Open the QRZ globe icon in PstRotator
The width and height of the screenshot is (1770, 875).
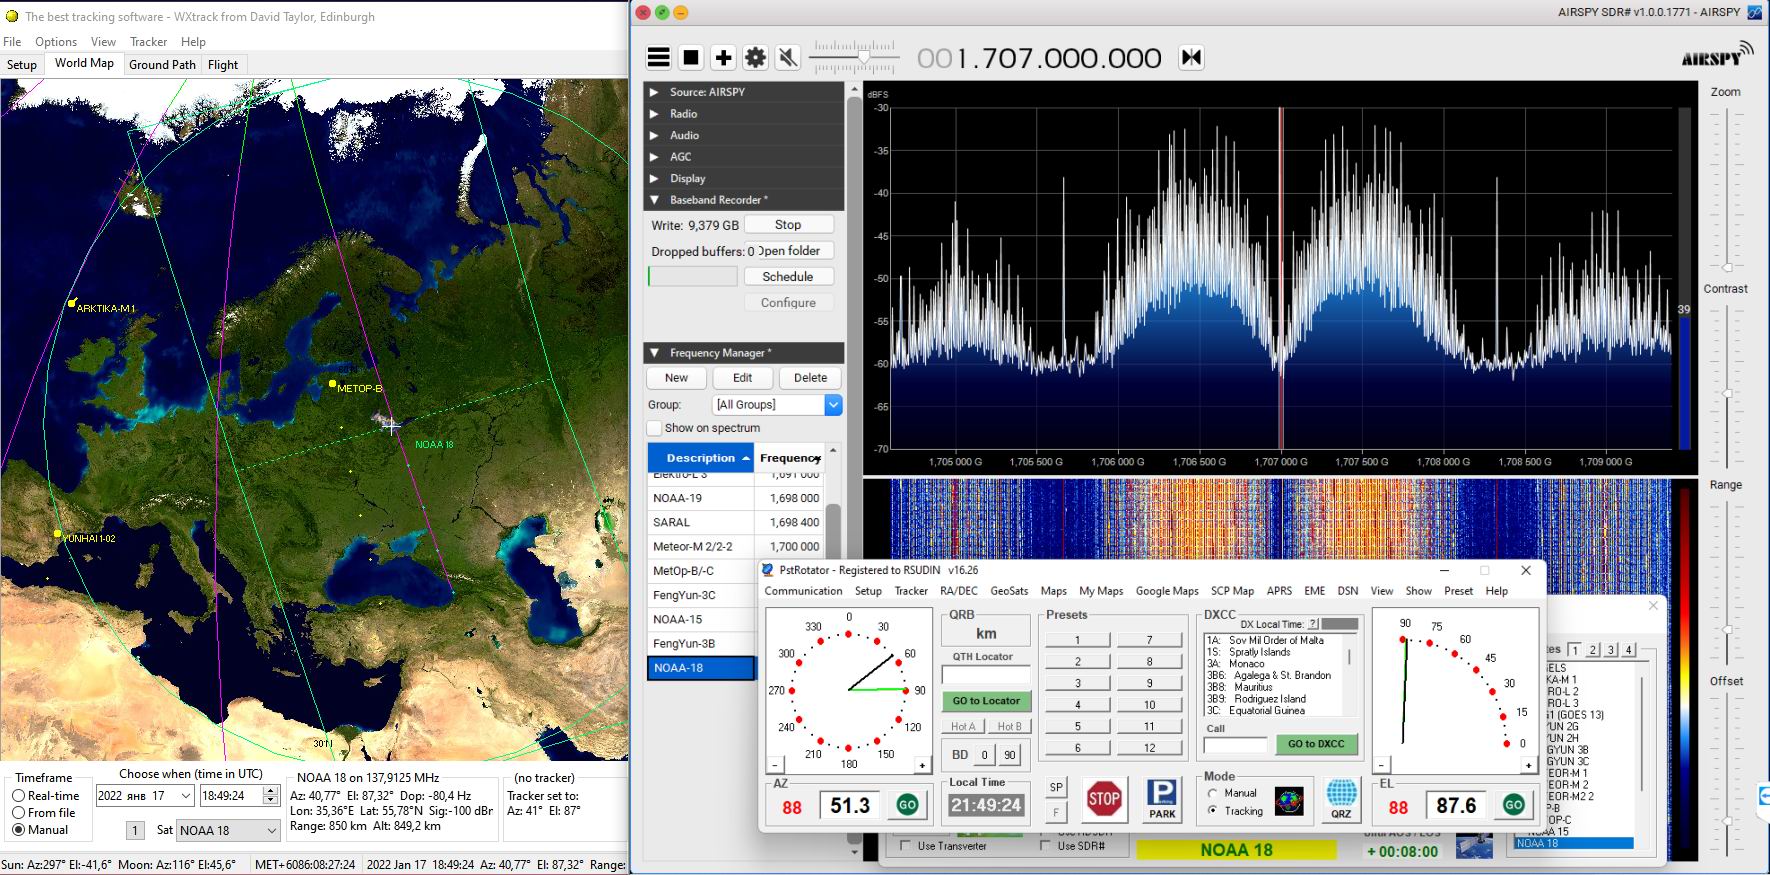(x=1341, y=800)
